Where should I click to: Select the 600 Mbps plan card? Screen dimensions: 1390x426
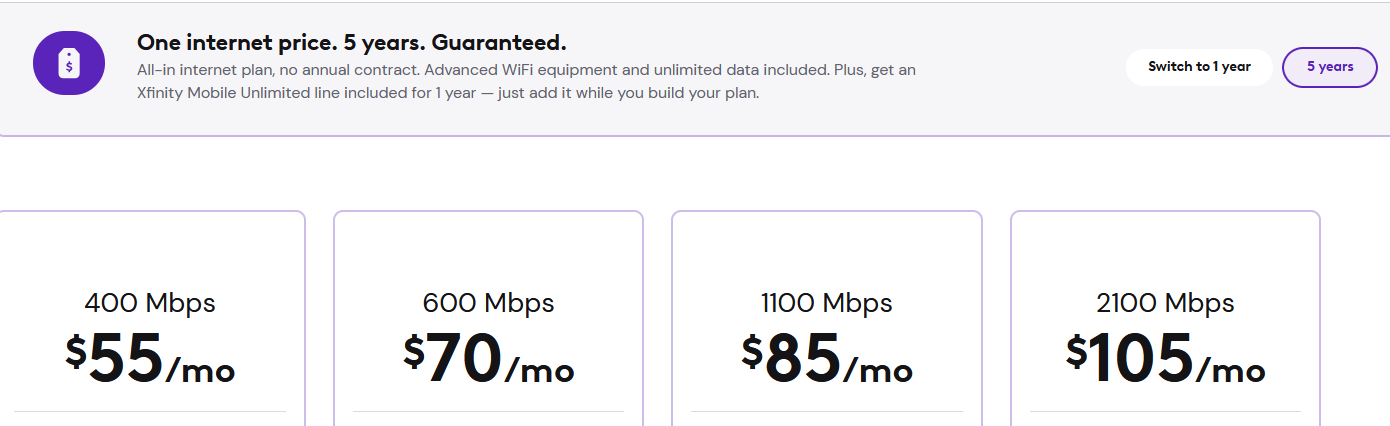(x=488, y=318)
